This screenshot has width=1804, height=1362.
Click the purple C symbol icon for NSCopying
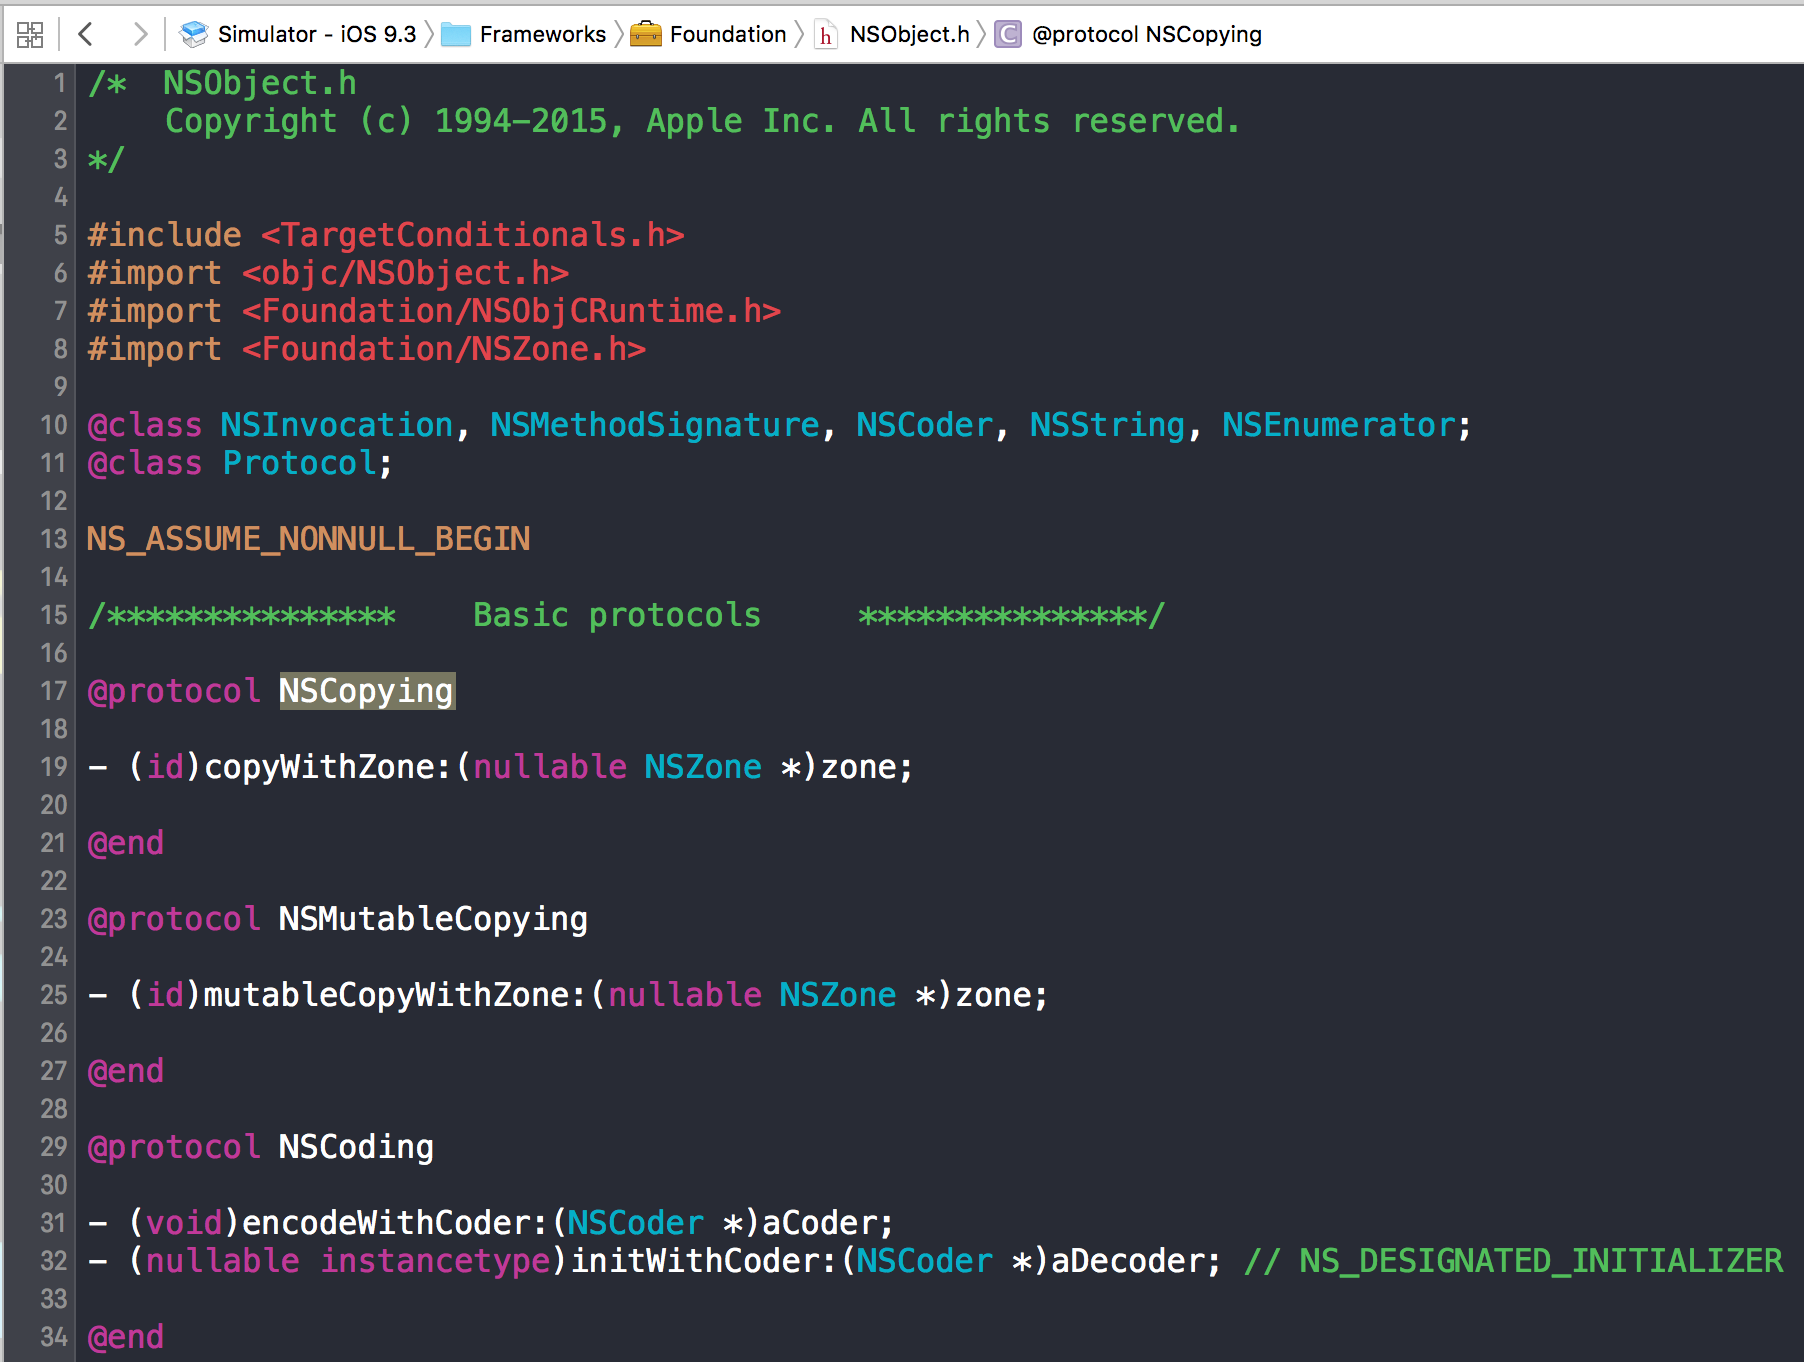1007,33
